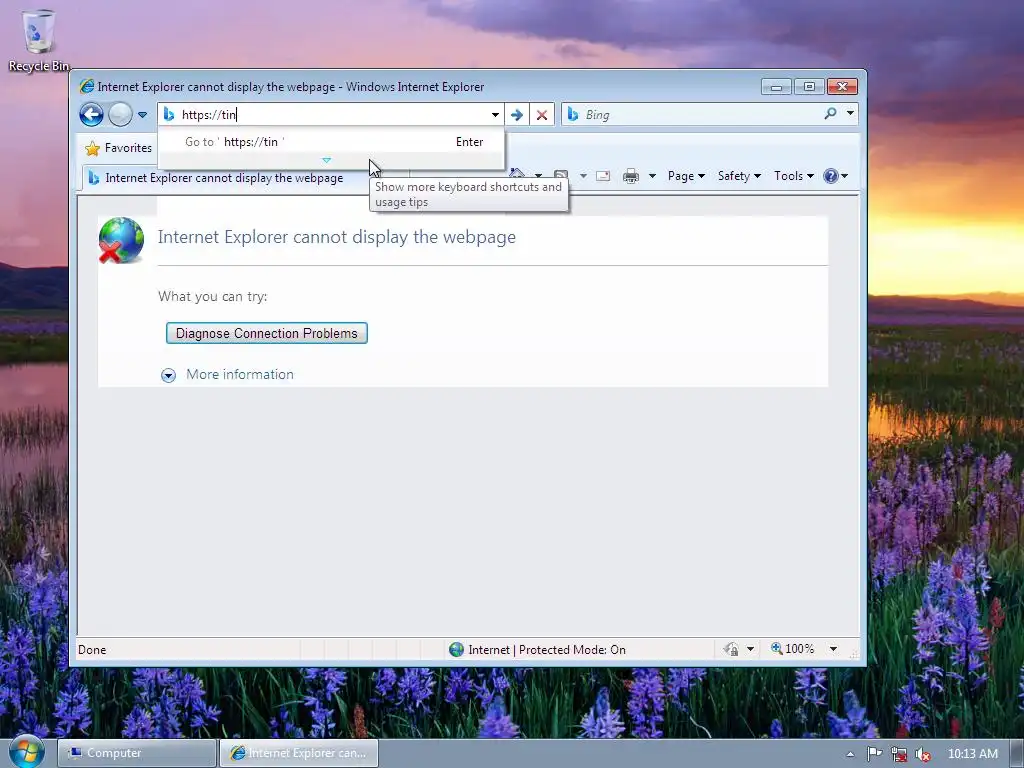Image resolution: width=1024 pixels, height=768 pixels.
Task: Open the Safety menu
Action: (739, 176)
